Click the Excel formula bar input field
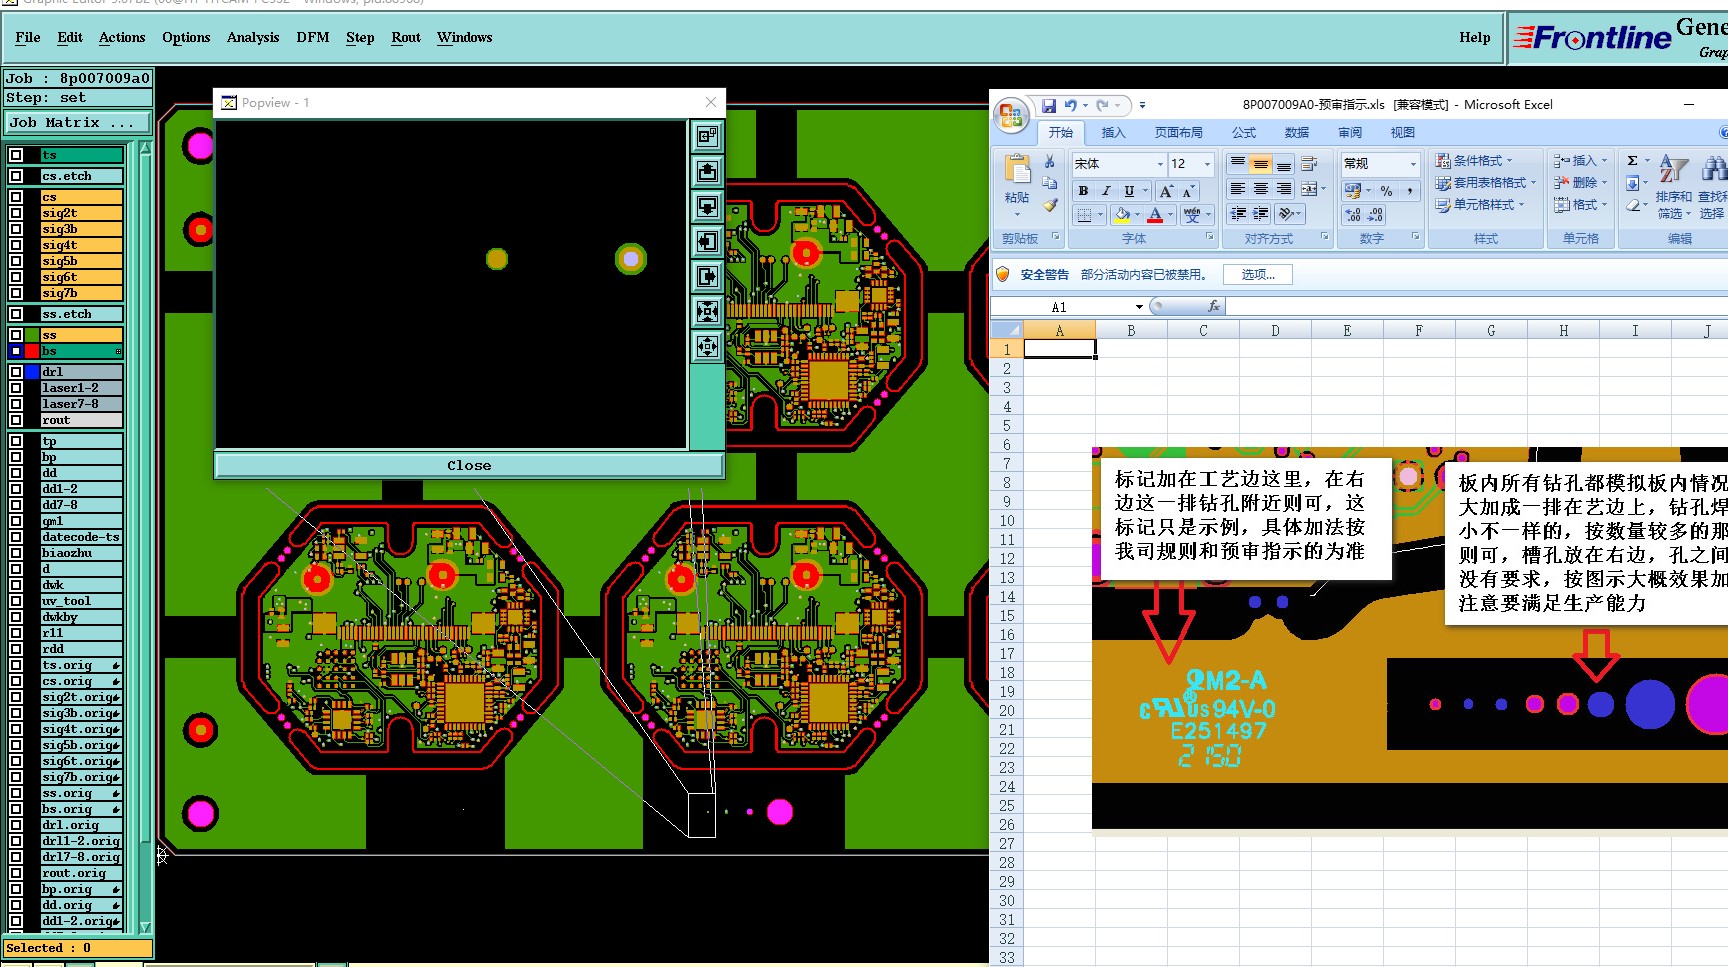Viewport: 1728px width, 967px height. (x=1476, y=307)
